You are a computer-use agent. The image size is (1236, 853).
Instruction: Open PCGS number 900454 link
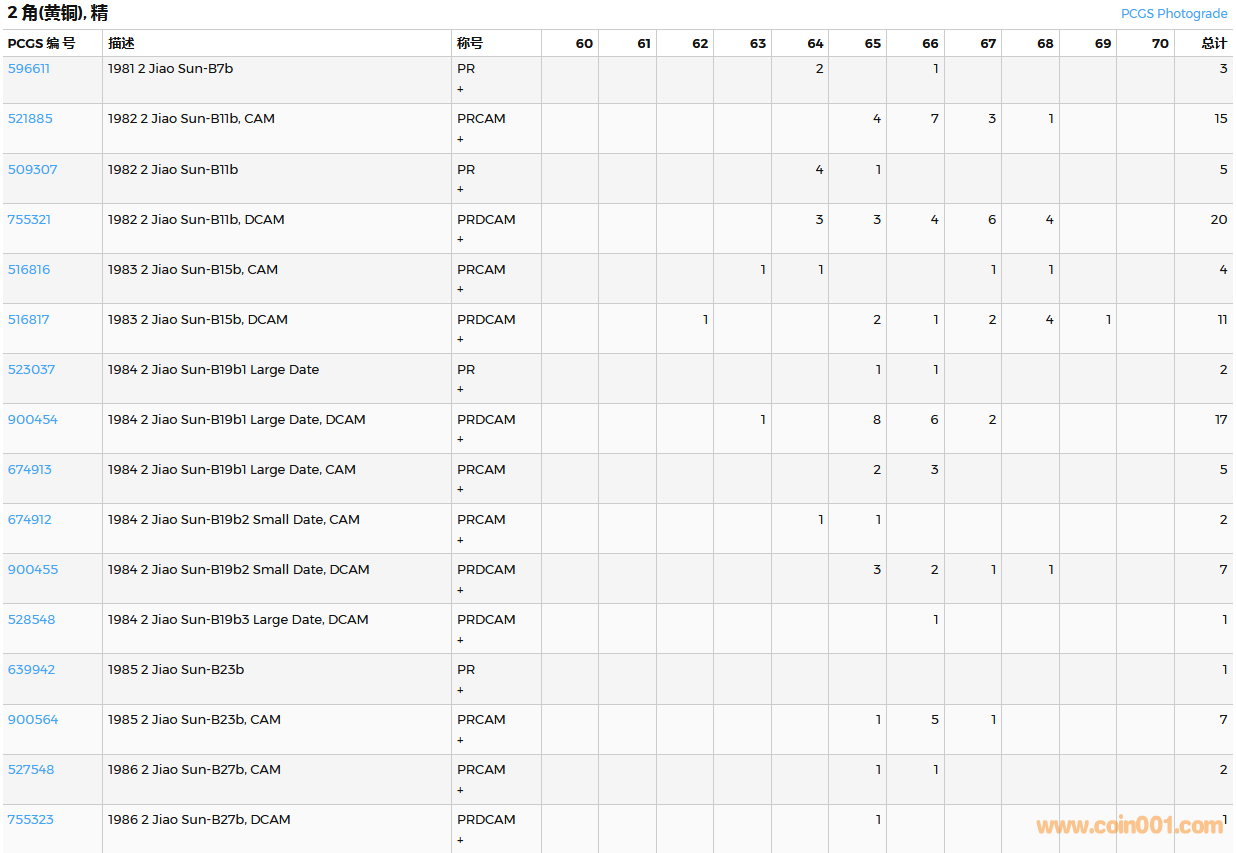(x=33, y=420)
